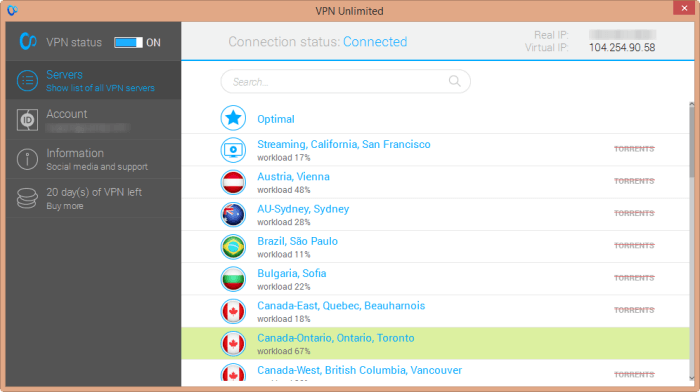Click the app icon in title bar
Image resolution: width=700 pixels, height=392 pixels.
pyautogui.click(x=12, y=10)
